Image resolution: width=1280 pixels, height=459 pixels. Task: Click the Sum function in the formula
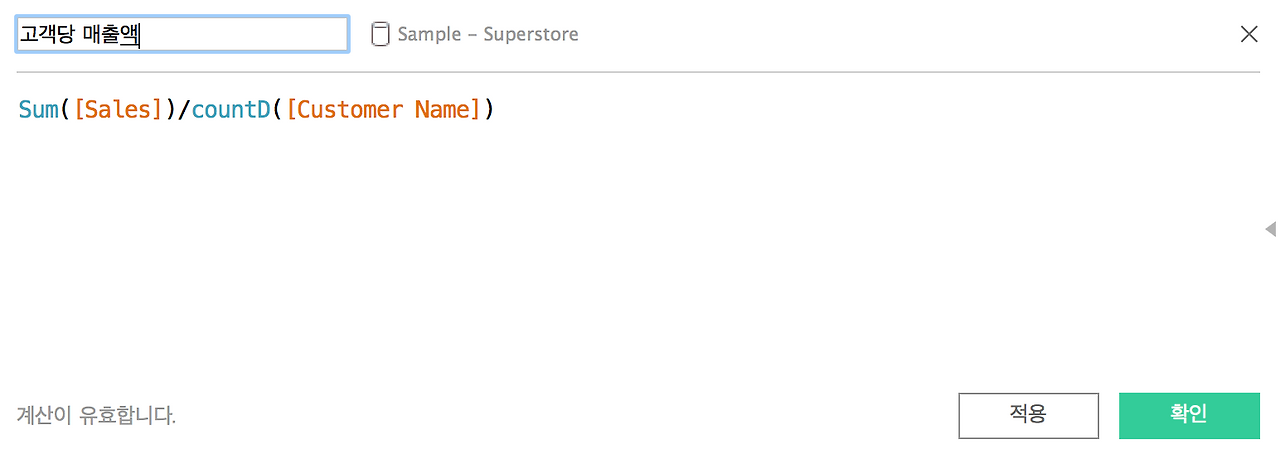point(39,110)
